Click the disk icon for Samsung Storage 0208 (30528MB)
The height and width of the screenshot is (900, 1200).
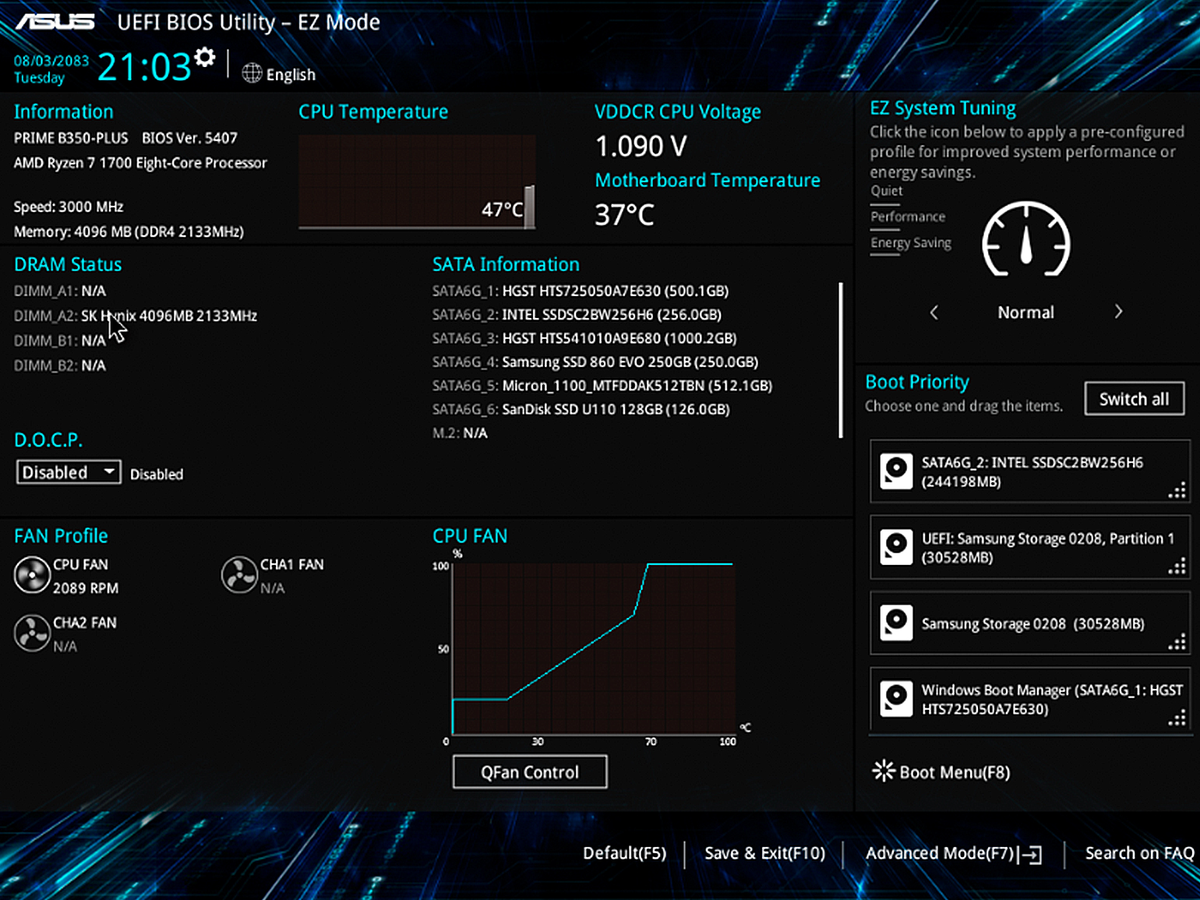(x=897, y=623)
